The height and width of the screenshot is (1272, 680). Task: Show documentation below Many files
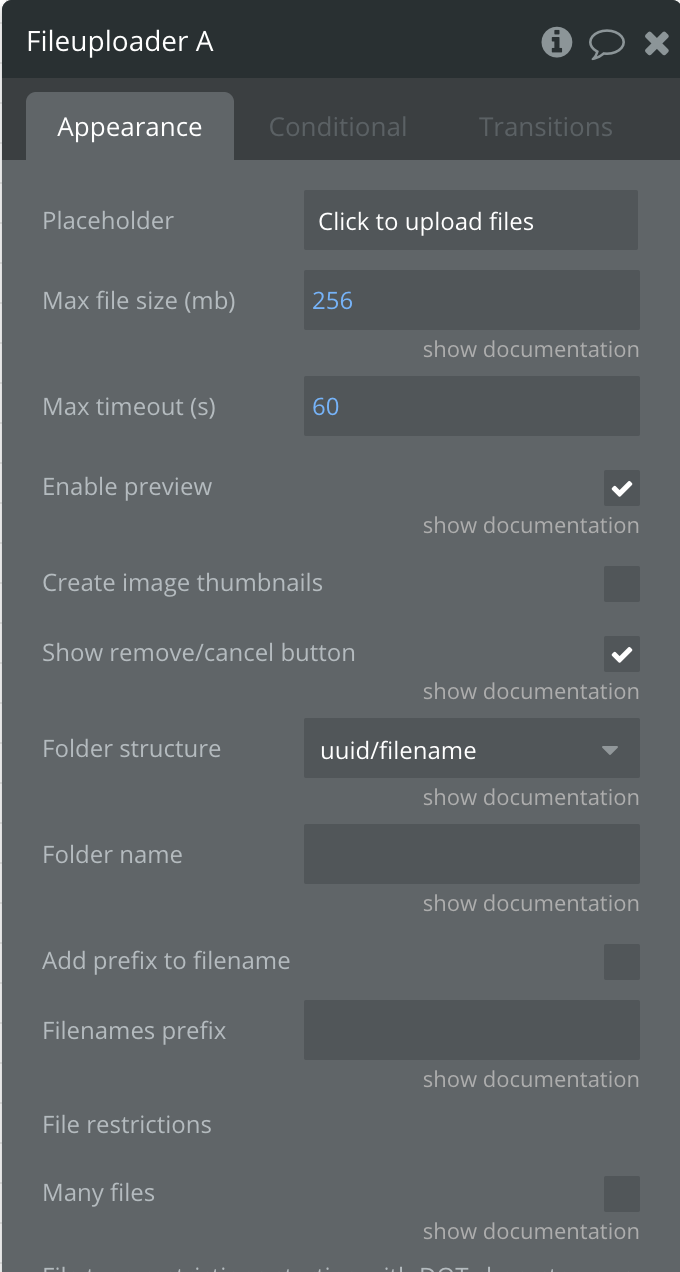tap(530, 1232)
